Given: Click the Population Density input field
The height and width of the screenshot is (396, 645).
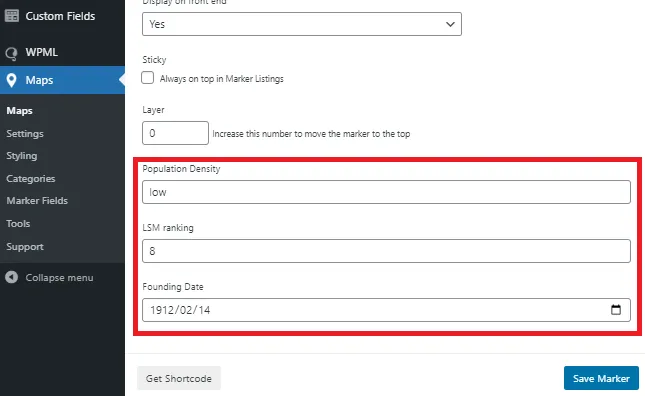Looking at the screenshot, I should pyautogui.click(x=386, y=192).
